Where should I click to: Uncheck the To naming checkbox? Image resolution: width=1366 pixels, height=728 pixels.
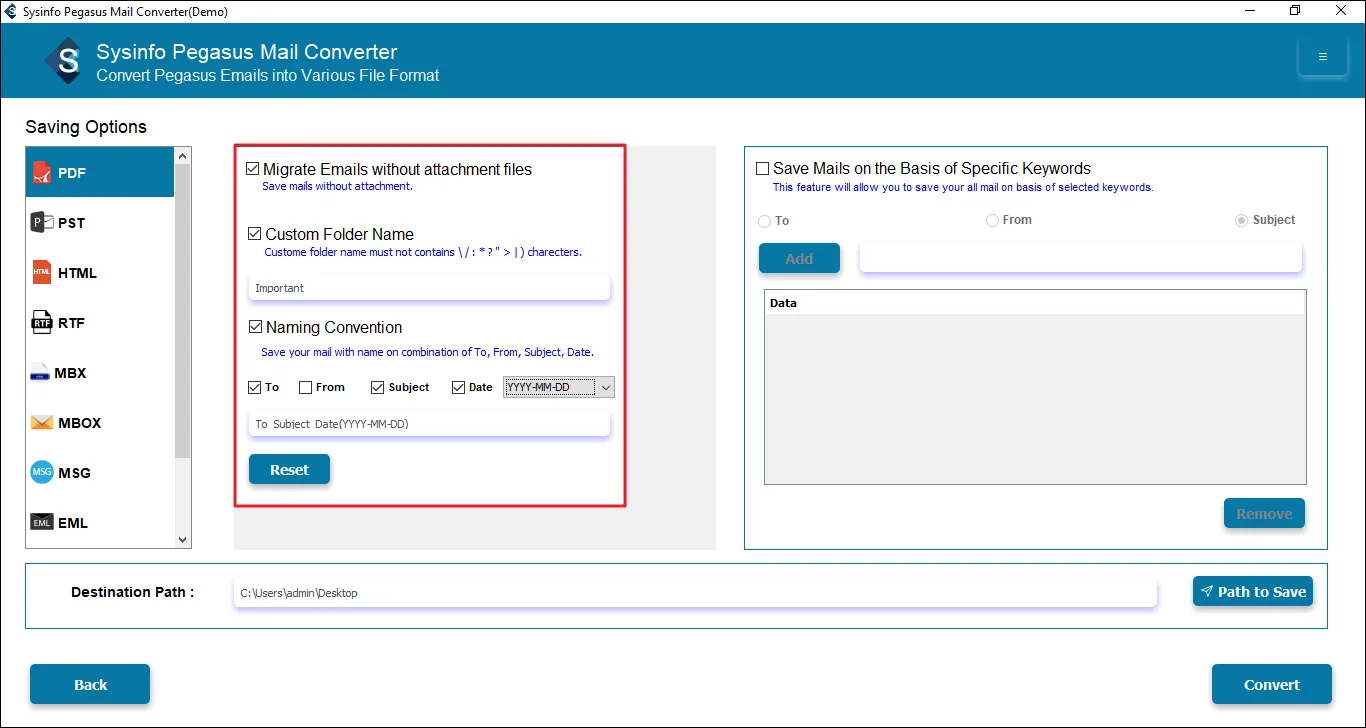(255, 387)
